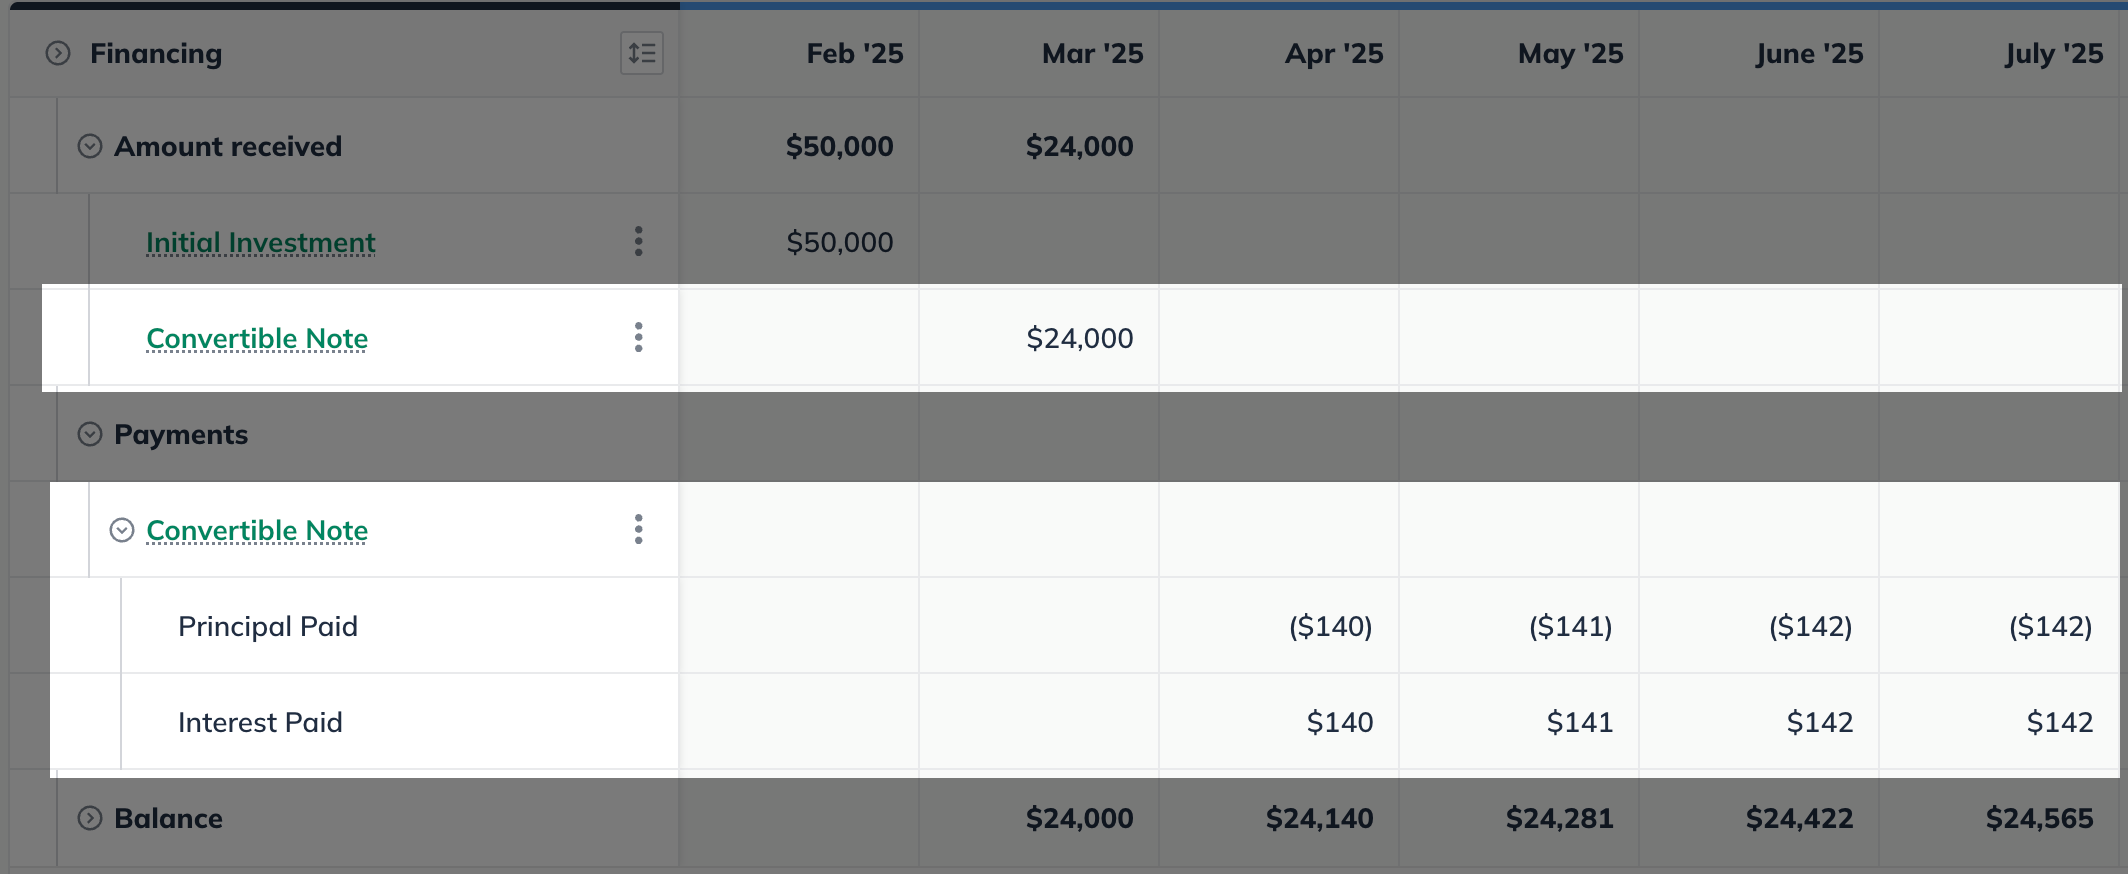Collapse the Convertible Note payments breakdown
This screenshot has width=2128, height=874.
122,530
